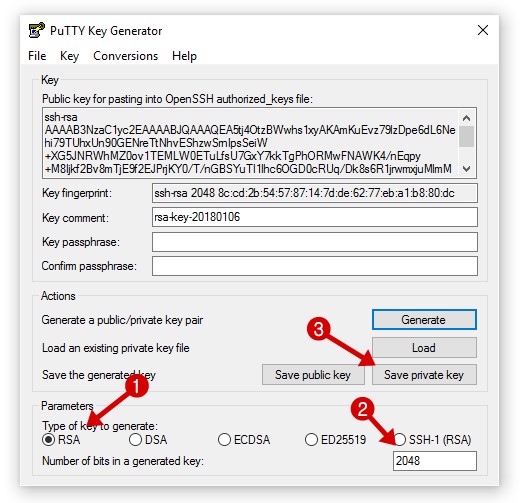Click the PuTTY Key Generator title icon

36,30
